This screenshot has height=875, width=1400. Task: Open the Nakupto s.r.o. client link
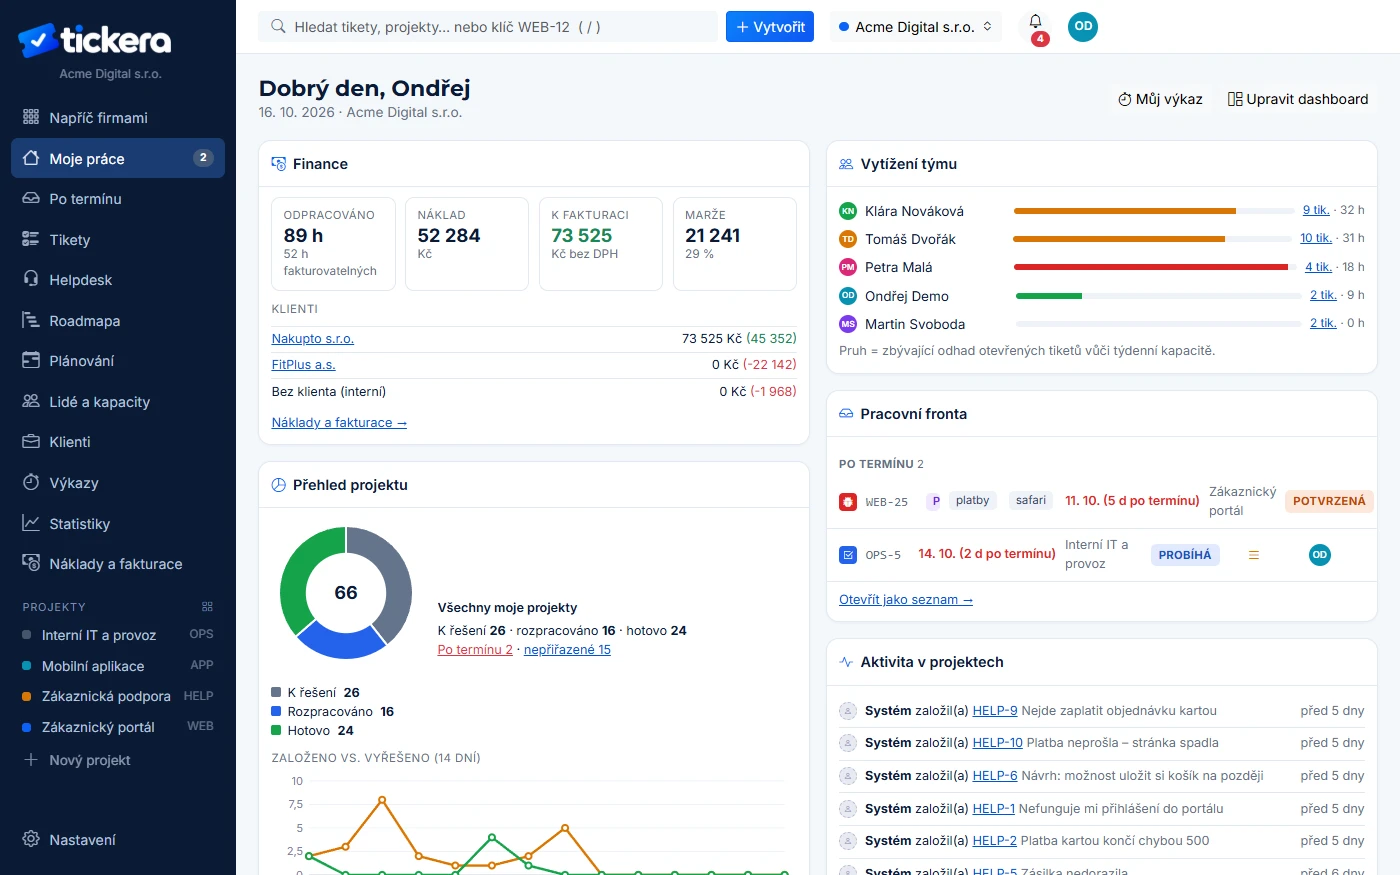point(313,339)
